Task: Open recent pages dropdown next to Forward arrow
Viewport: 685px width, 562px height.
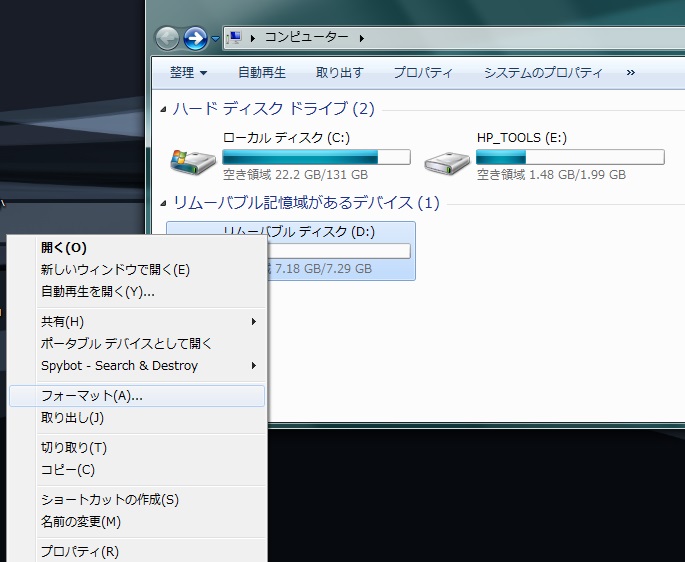Action: click(x=215, y=39)
